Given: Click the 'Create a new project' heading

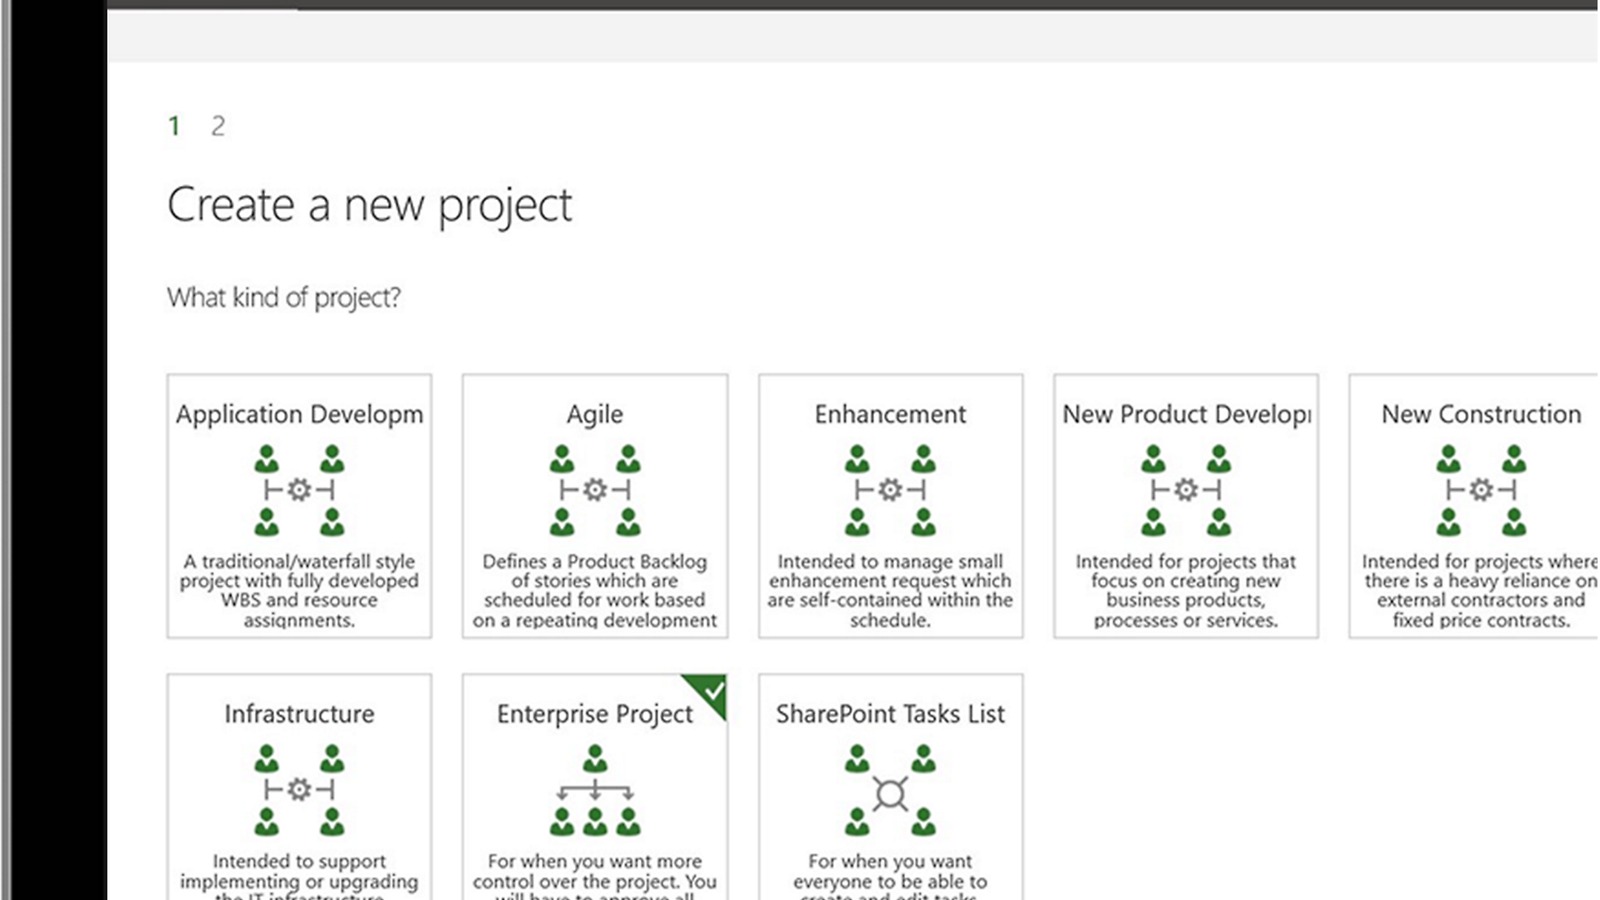Looking at the screenshot, I should (369, 206).
